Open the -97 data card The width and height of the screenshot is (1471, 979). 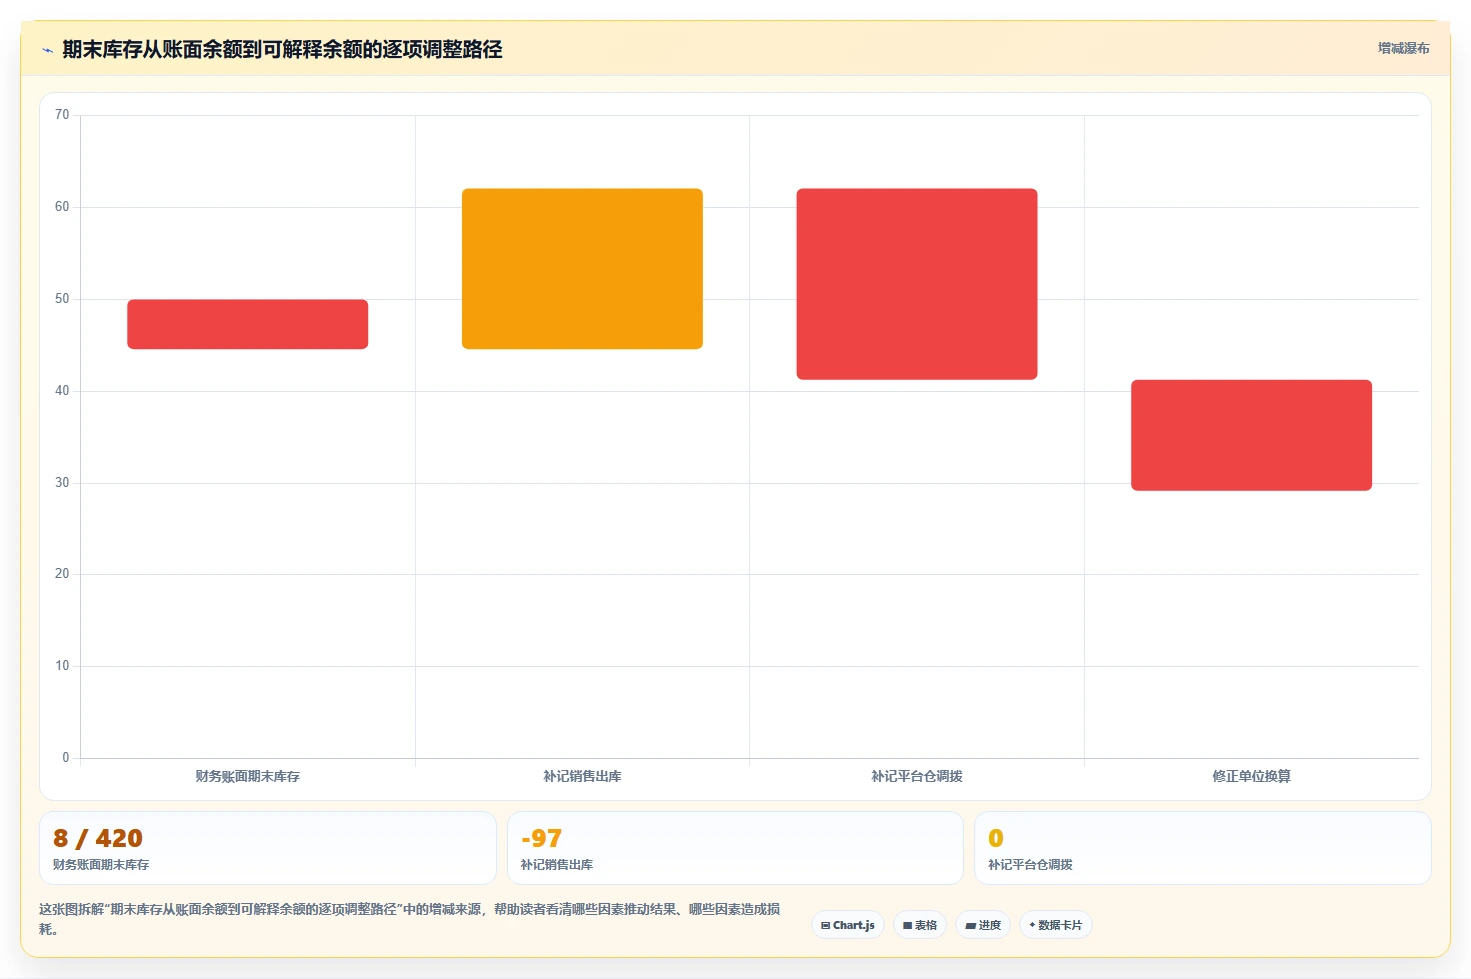click(x=735, y=848)
